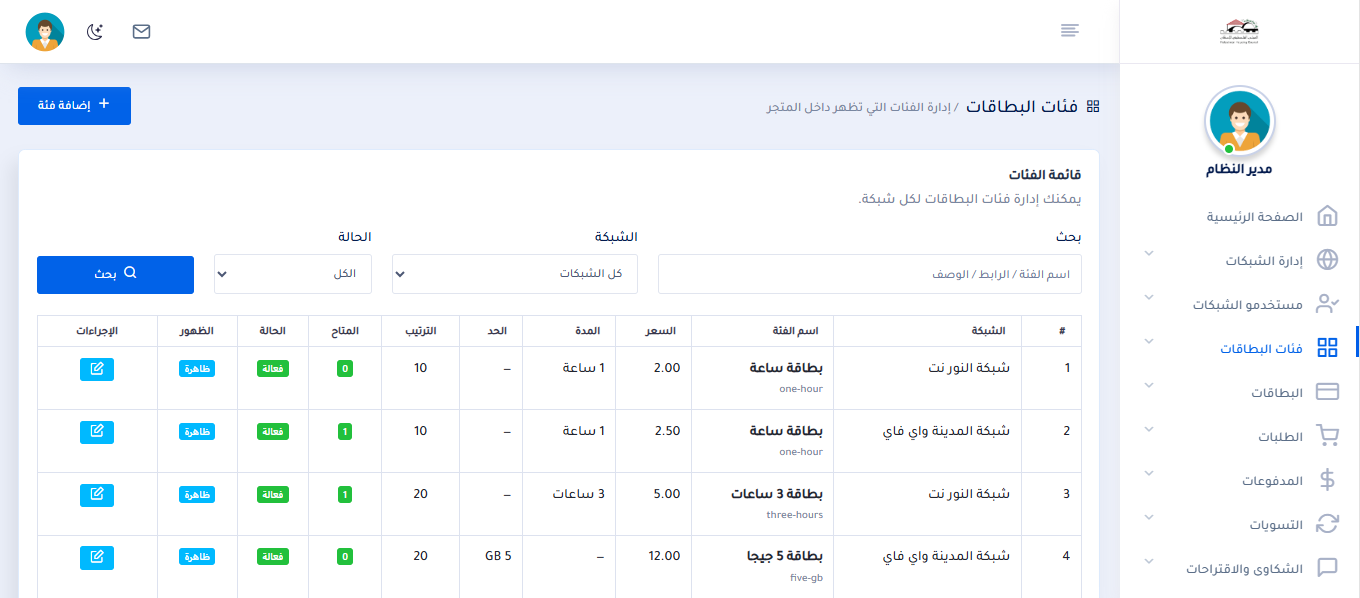Click the dollar sign المدفوعات icon
Screen dimensions: 1360x598
1327,480
